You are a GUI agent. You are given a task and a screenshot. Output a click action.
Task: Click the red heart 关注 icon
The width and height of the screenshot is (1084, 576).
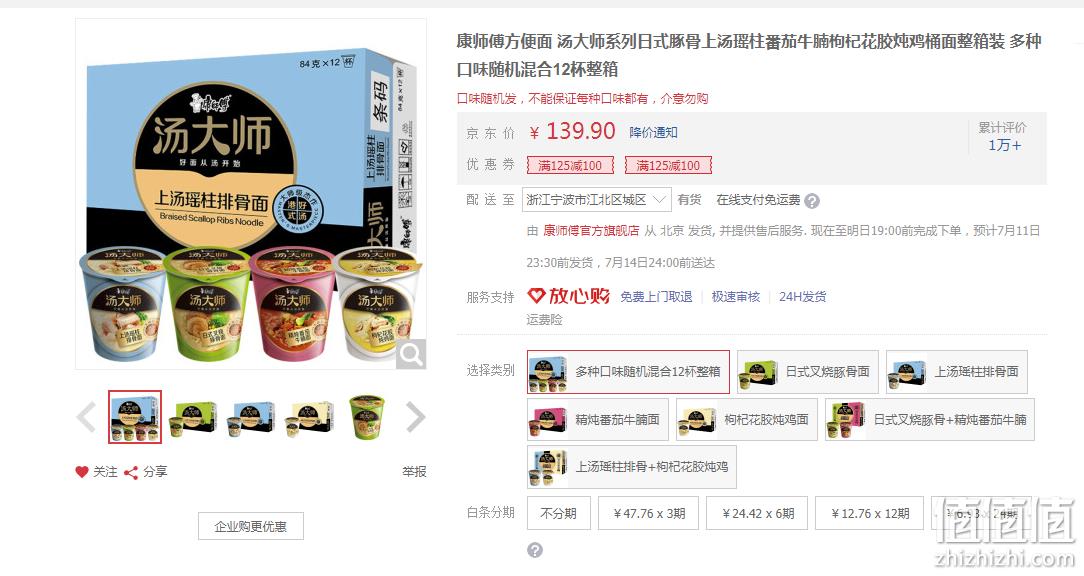(x=82, y=472)
